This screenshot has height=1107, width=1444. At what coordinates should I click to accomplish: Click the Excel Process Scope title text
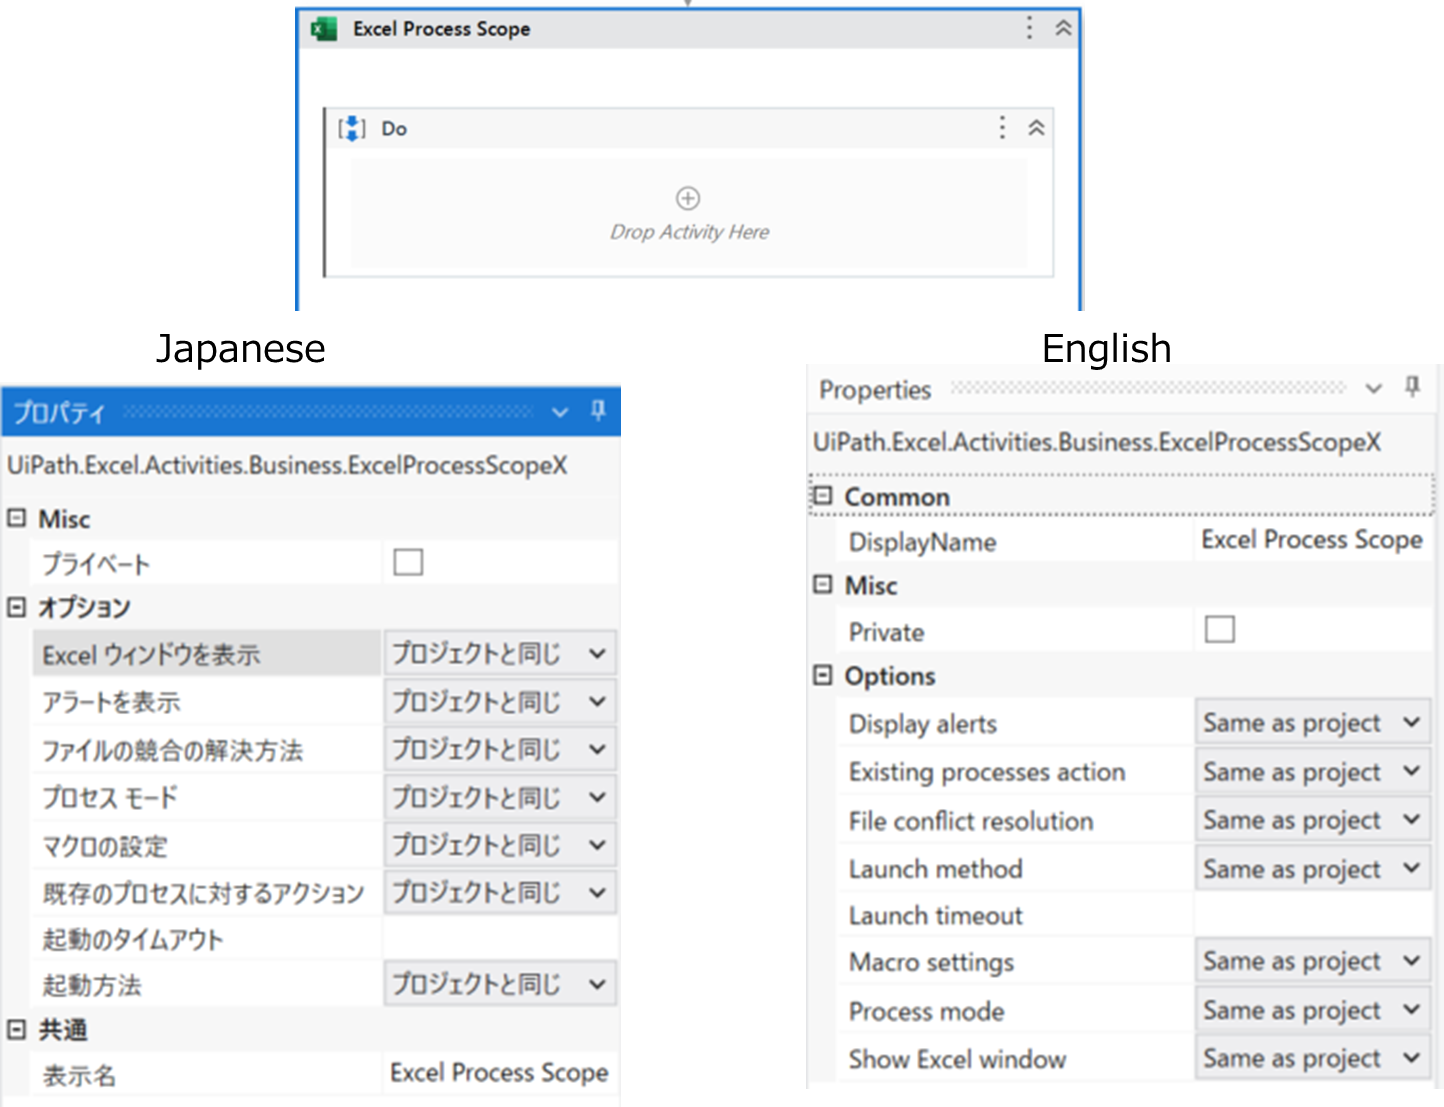(x=441, y=29)
